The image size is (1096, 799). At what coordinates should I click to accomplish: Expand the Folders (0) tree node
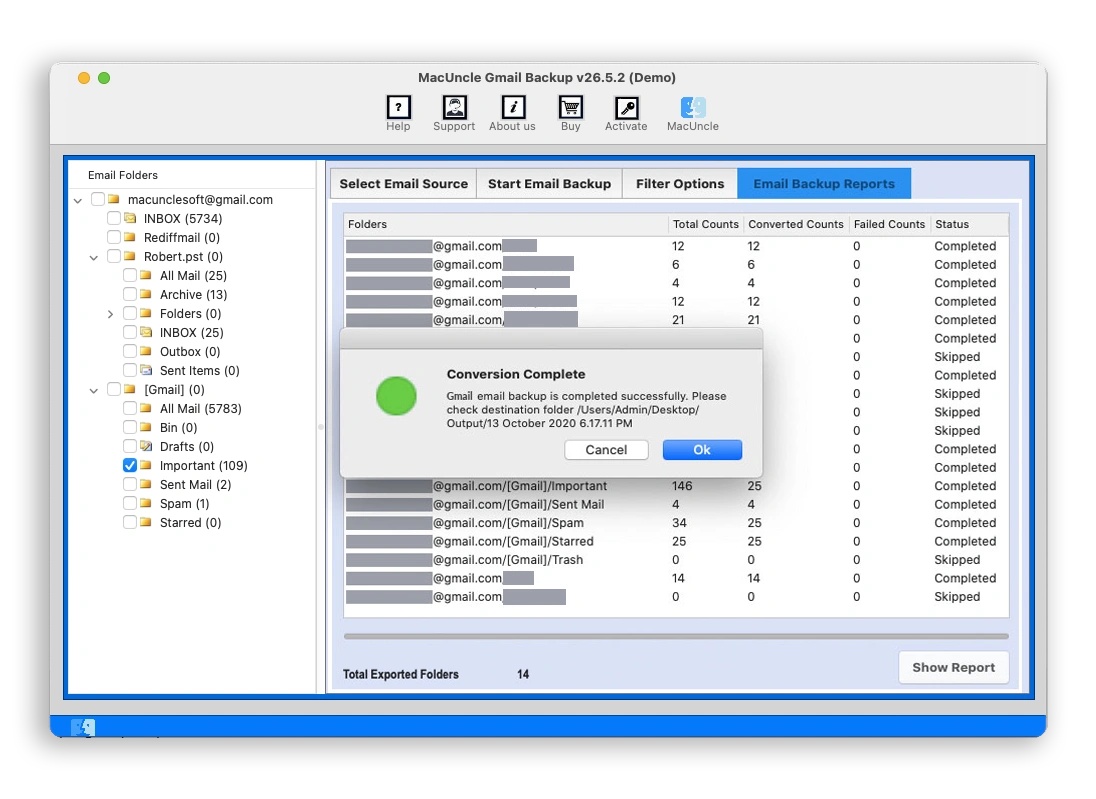click(110, 314)
